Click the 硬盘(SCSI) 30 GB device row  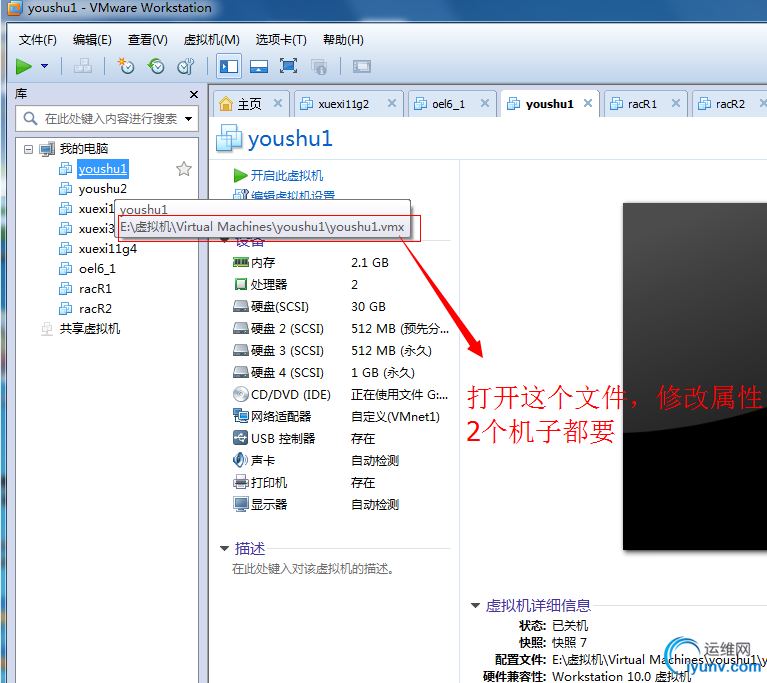pos(340,307)
